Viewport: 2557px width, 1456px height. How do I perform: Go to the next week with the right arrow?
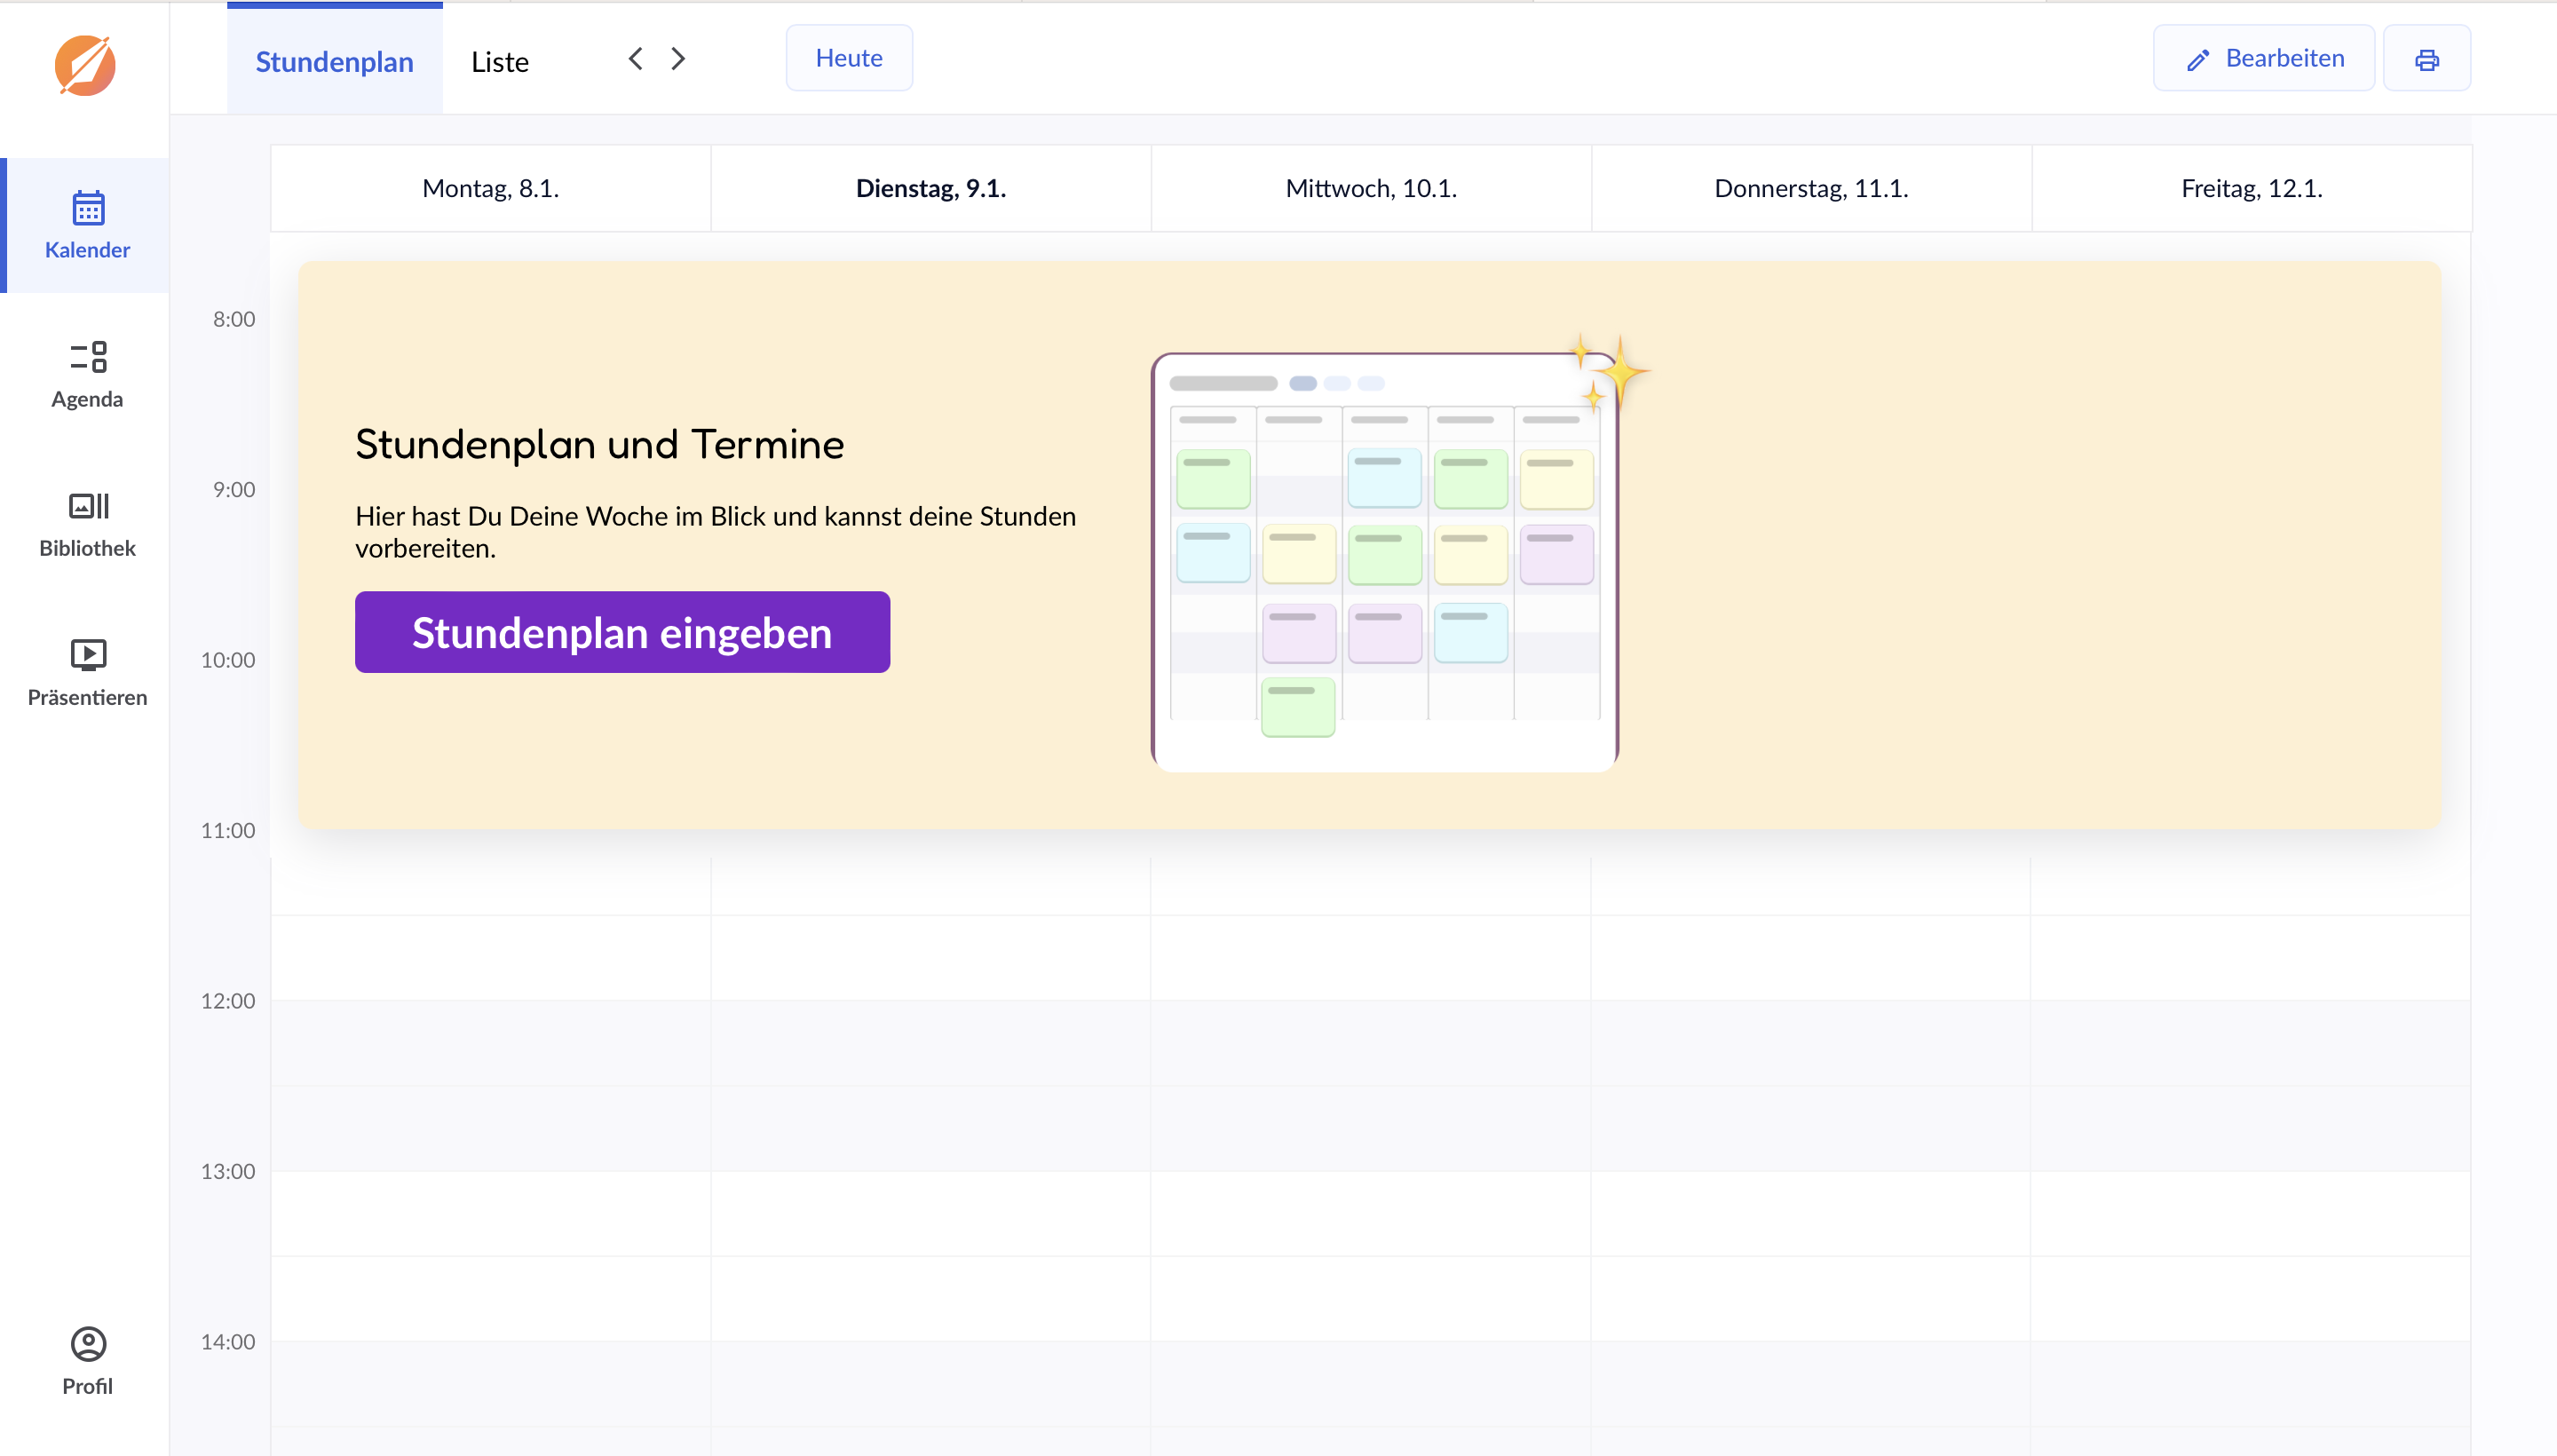point(679,58)
